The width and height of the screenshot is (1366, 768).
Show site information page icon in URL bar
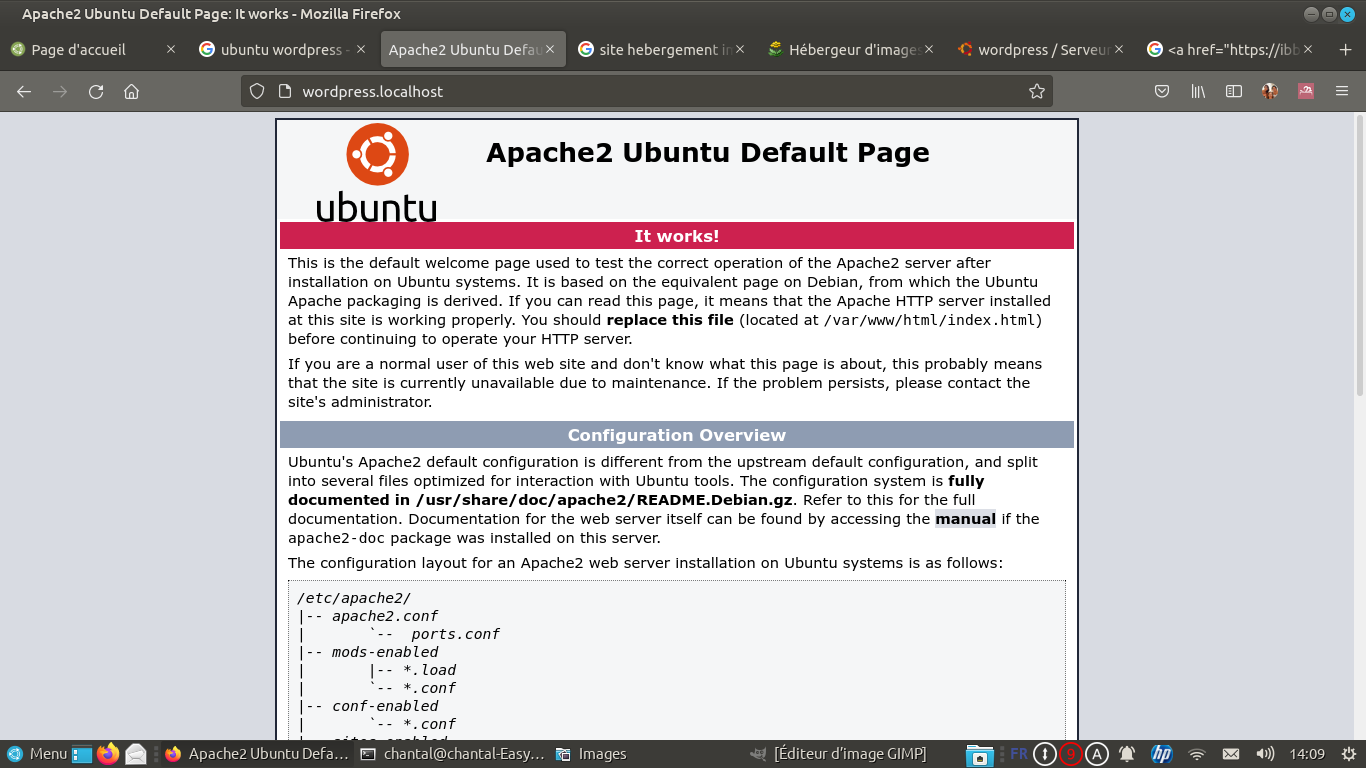(284, 91)
